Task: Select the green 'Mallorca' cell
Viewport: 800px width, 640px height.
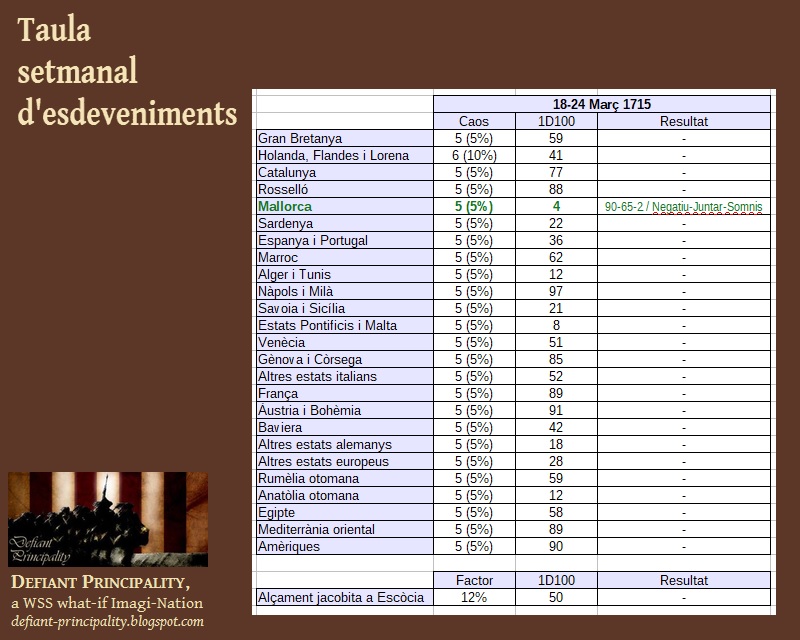Action: pos(344,206)
